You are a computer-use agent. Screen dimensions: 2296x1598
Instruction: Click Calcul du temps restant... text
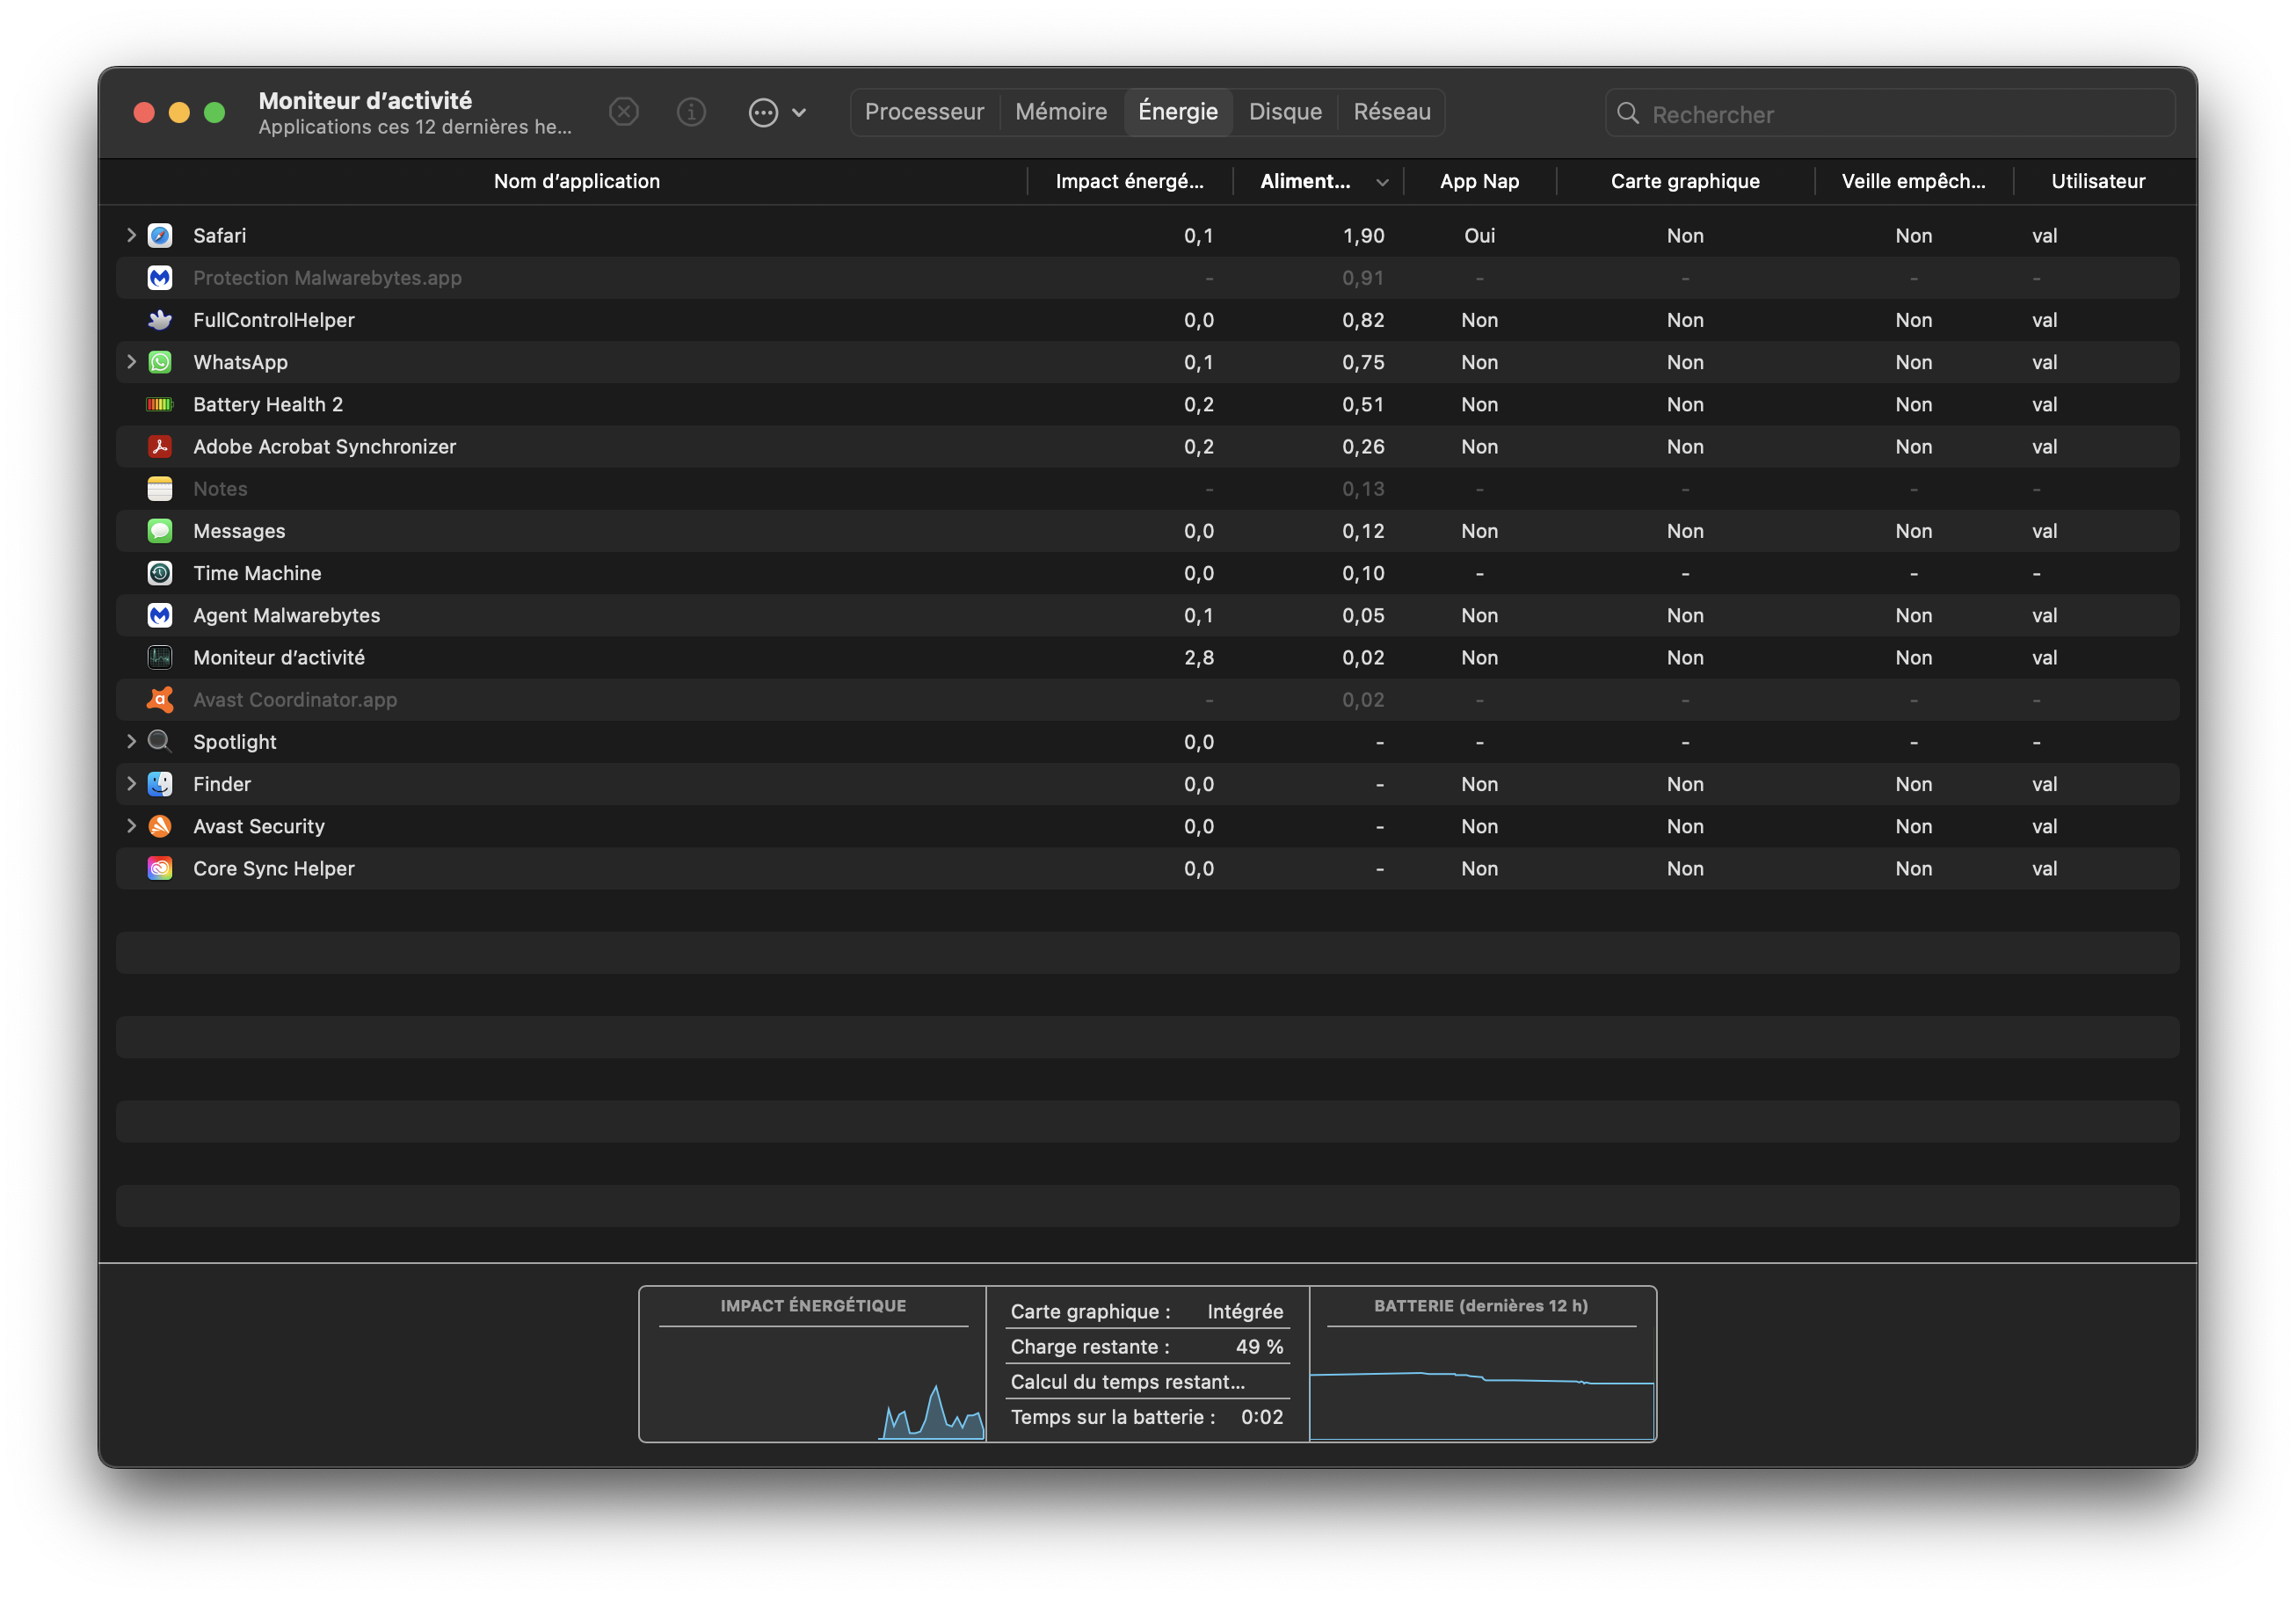(x=1128, y=1382)
